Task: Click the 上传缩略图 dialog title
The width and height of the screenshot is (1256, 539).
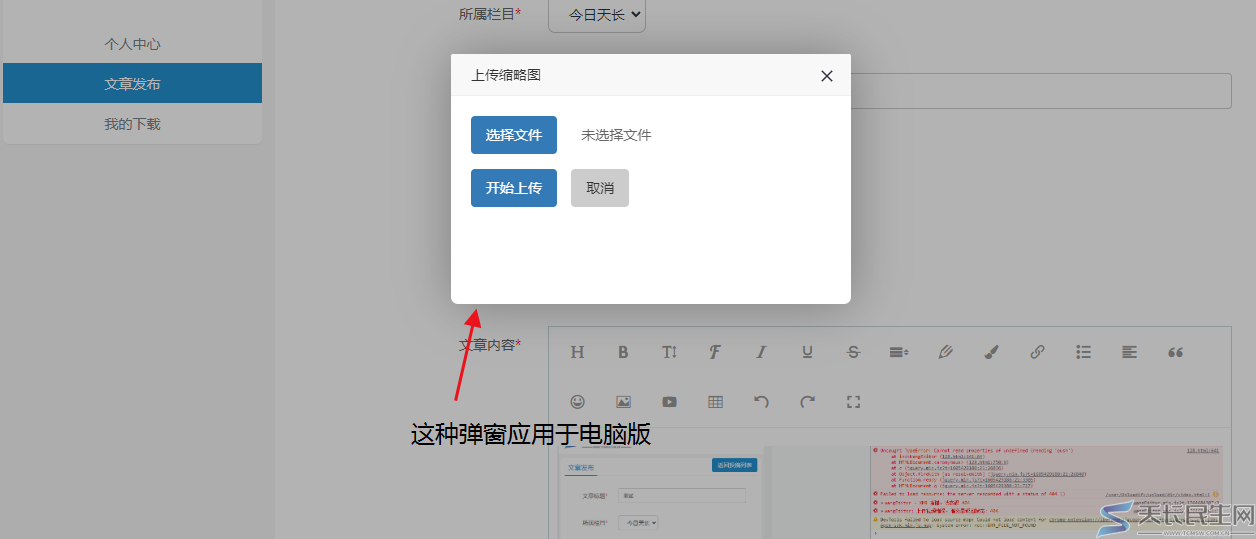Action: (x=506, y=75)
